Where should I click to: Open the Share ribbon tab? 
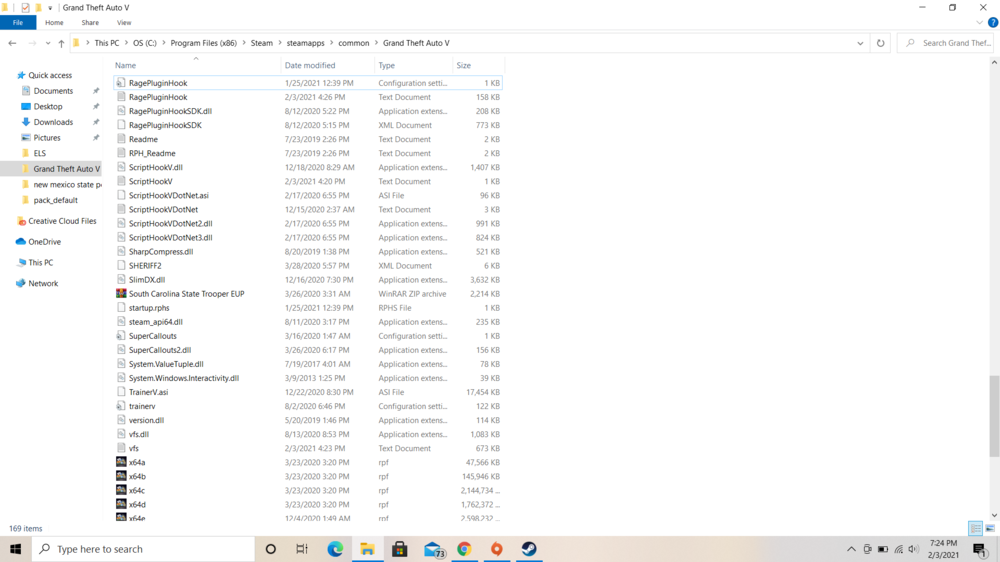click(90, 22)
